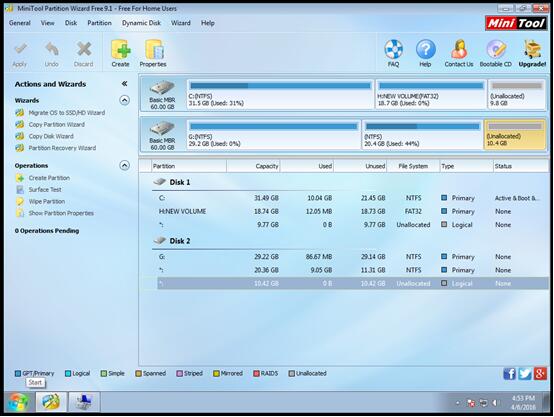Click the Undo arrow toolbar icon
This screenshot has width=554, height=417.
[52, 50]
